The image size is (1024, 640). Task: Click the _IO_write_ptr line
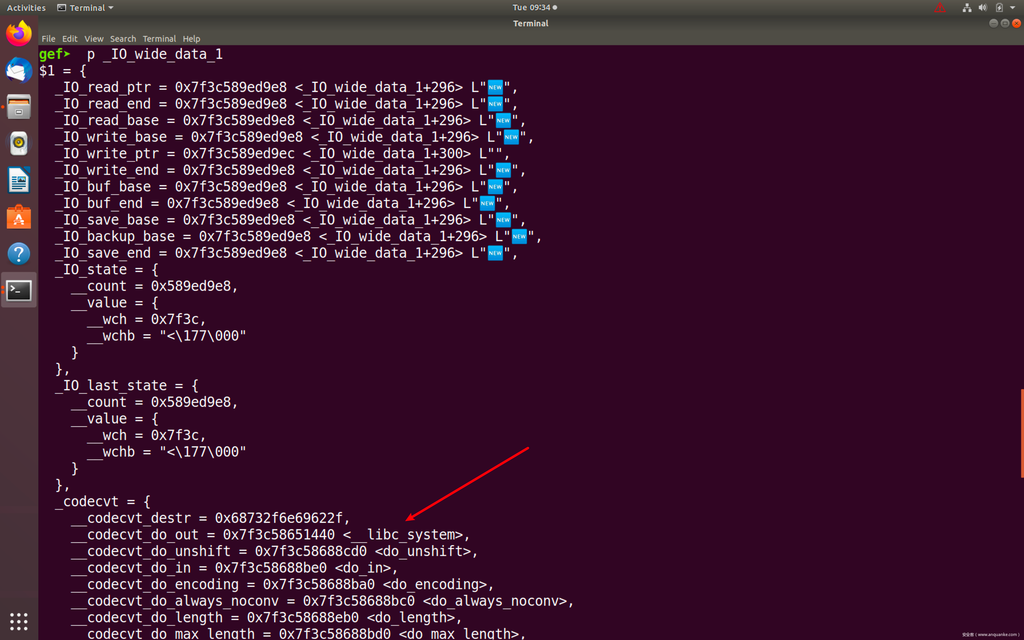click(283, 153)
